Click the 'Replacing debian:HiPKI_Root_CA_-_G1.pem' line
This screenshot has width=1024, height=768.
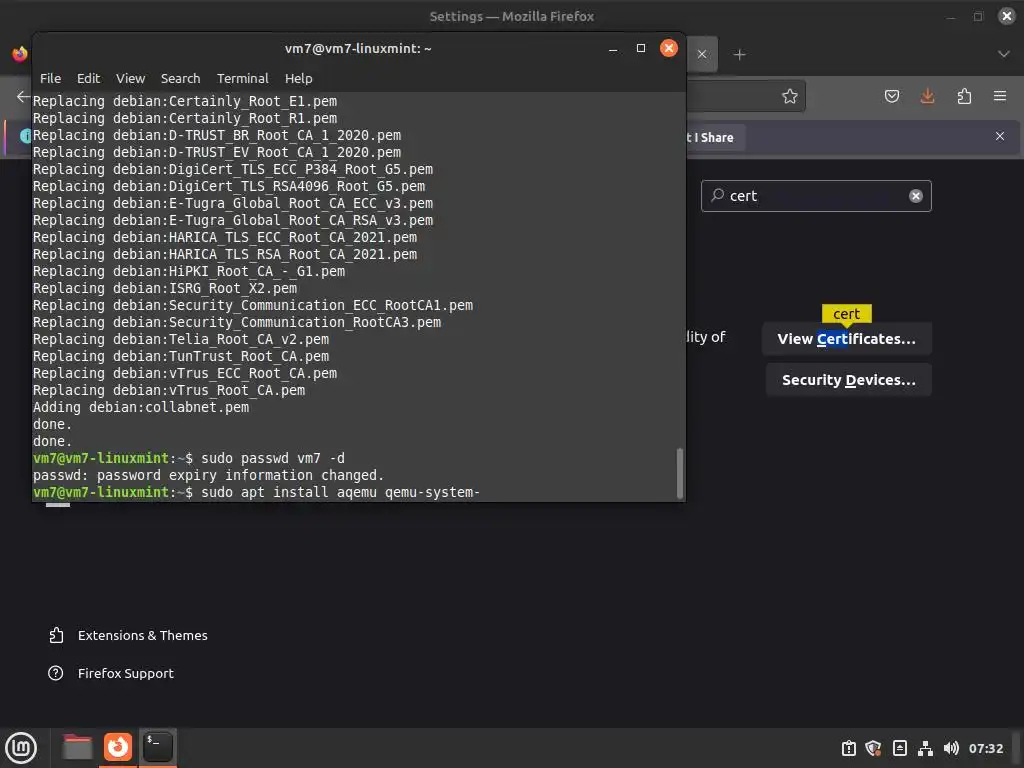point(189,272)
